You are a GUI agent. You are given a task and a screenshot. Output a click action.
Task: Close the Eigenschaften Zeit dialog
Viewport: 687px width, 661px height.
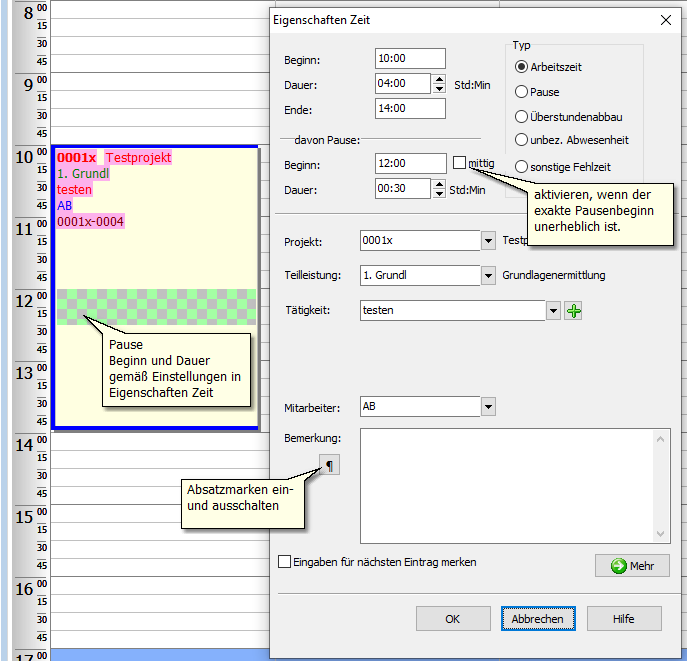click(x=666, y=19)
